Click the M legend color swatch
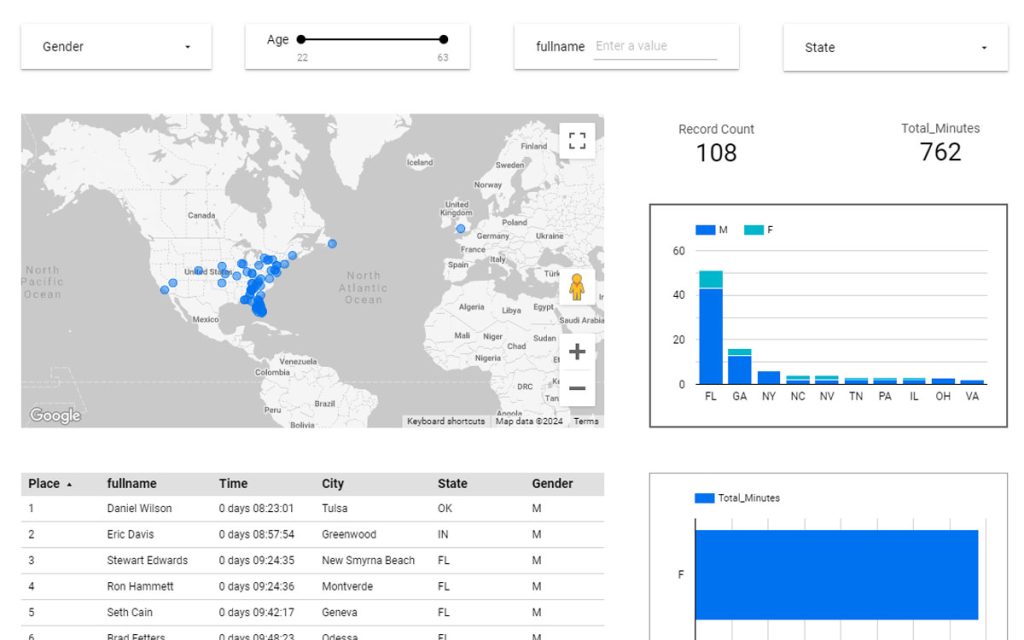1024x640 pixels. tap(705, 230)
